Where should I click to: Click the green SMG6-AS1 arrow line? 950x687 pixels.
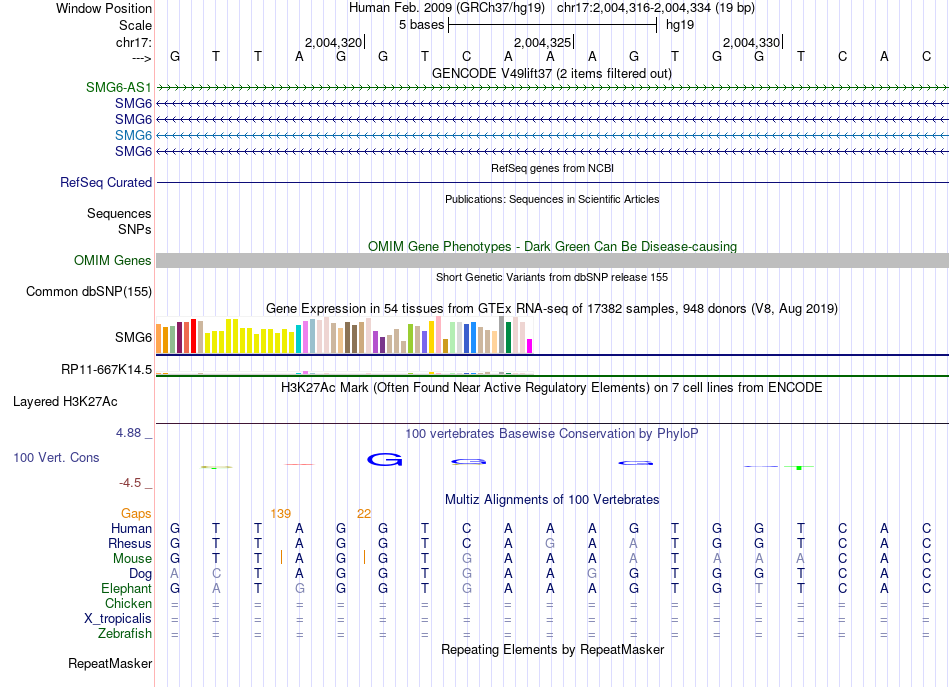[553, 88]
